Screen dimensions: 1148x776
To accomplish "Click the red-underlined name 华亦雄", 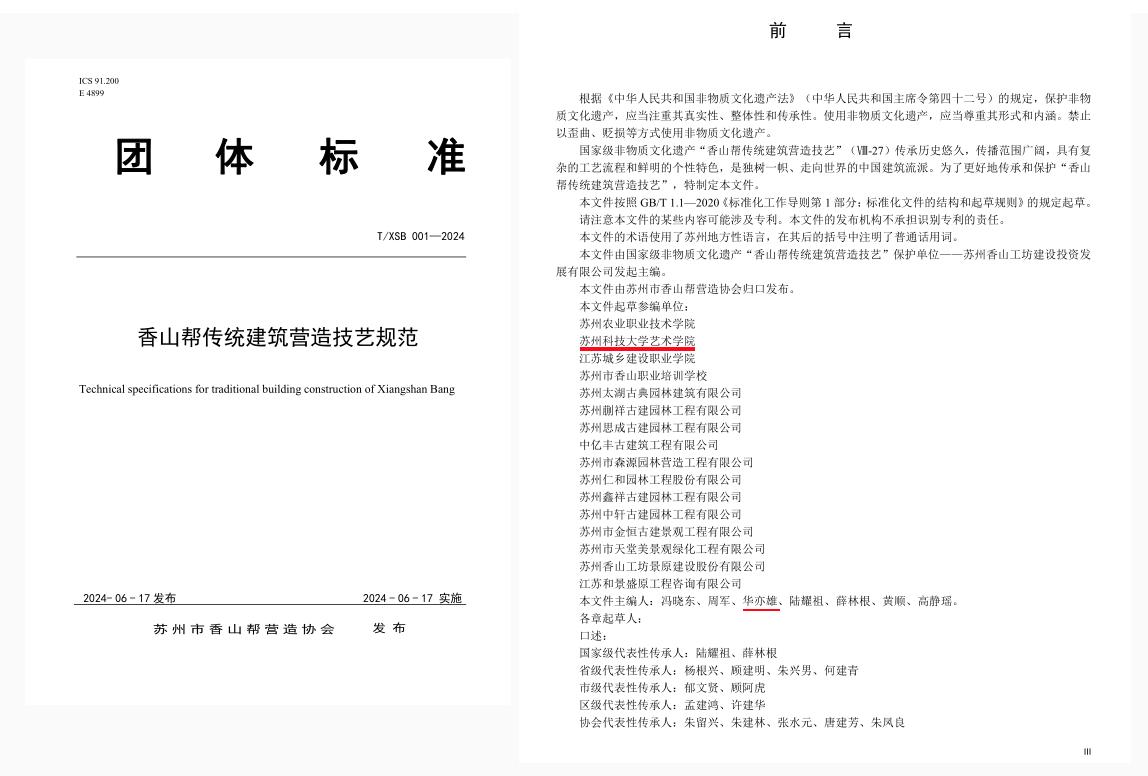I will click(760, 601).
